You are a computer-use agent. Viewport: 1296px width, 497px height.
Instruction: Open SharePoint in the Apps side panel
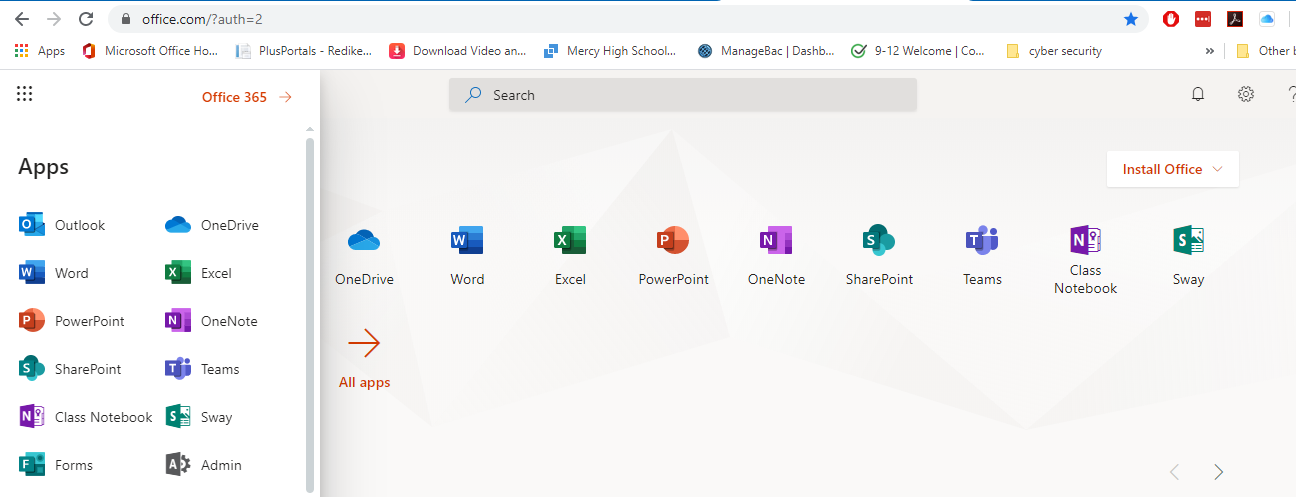70,369
